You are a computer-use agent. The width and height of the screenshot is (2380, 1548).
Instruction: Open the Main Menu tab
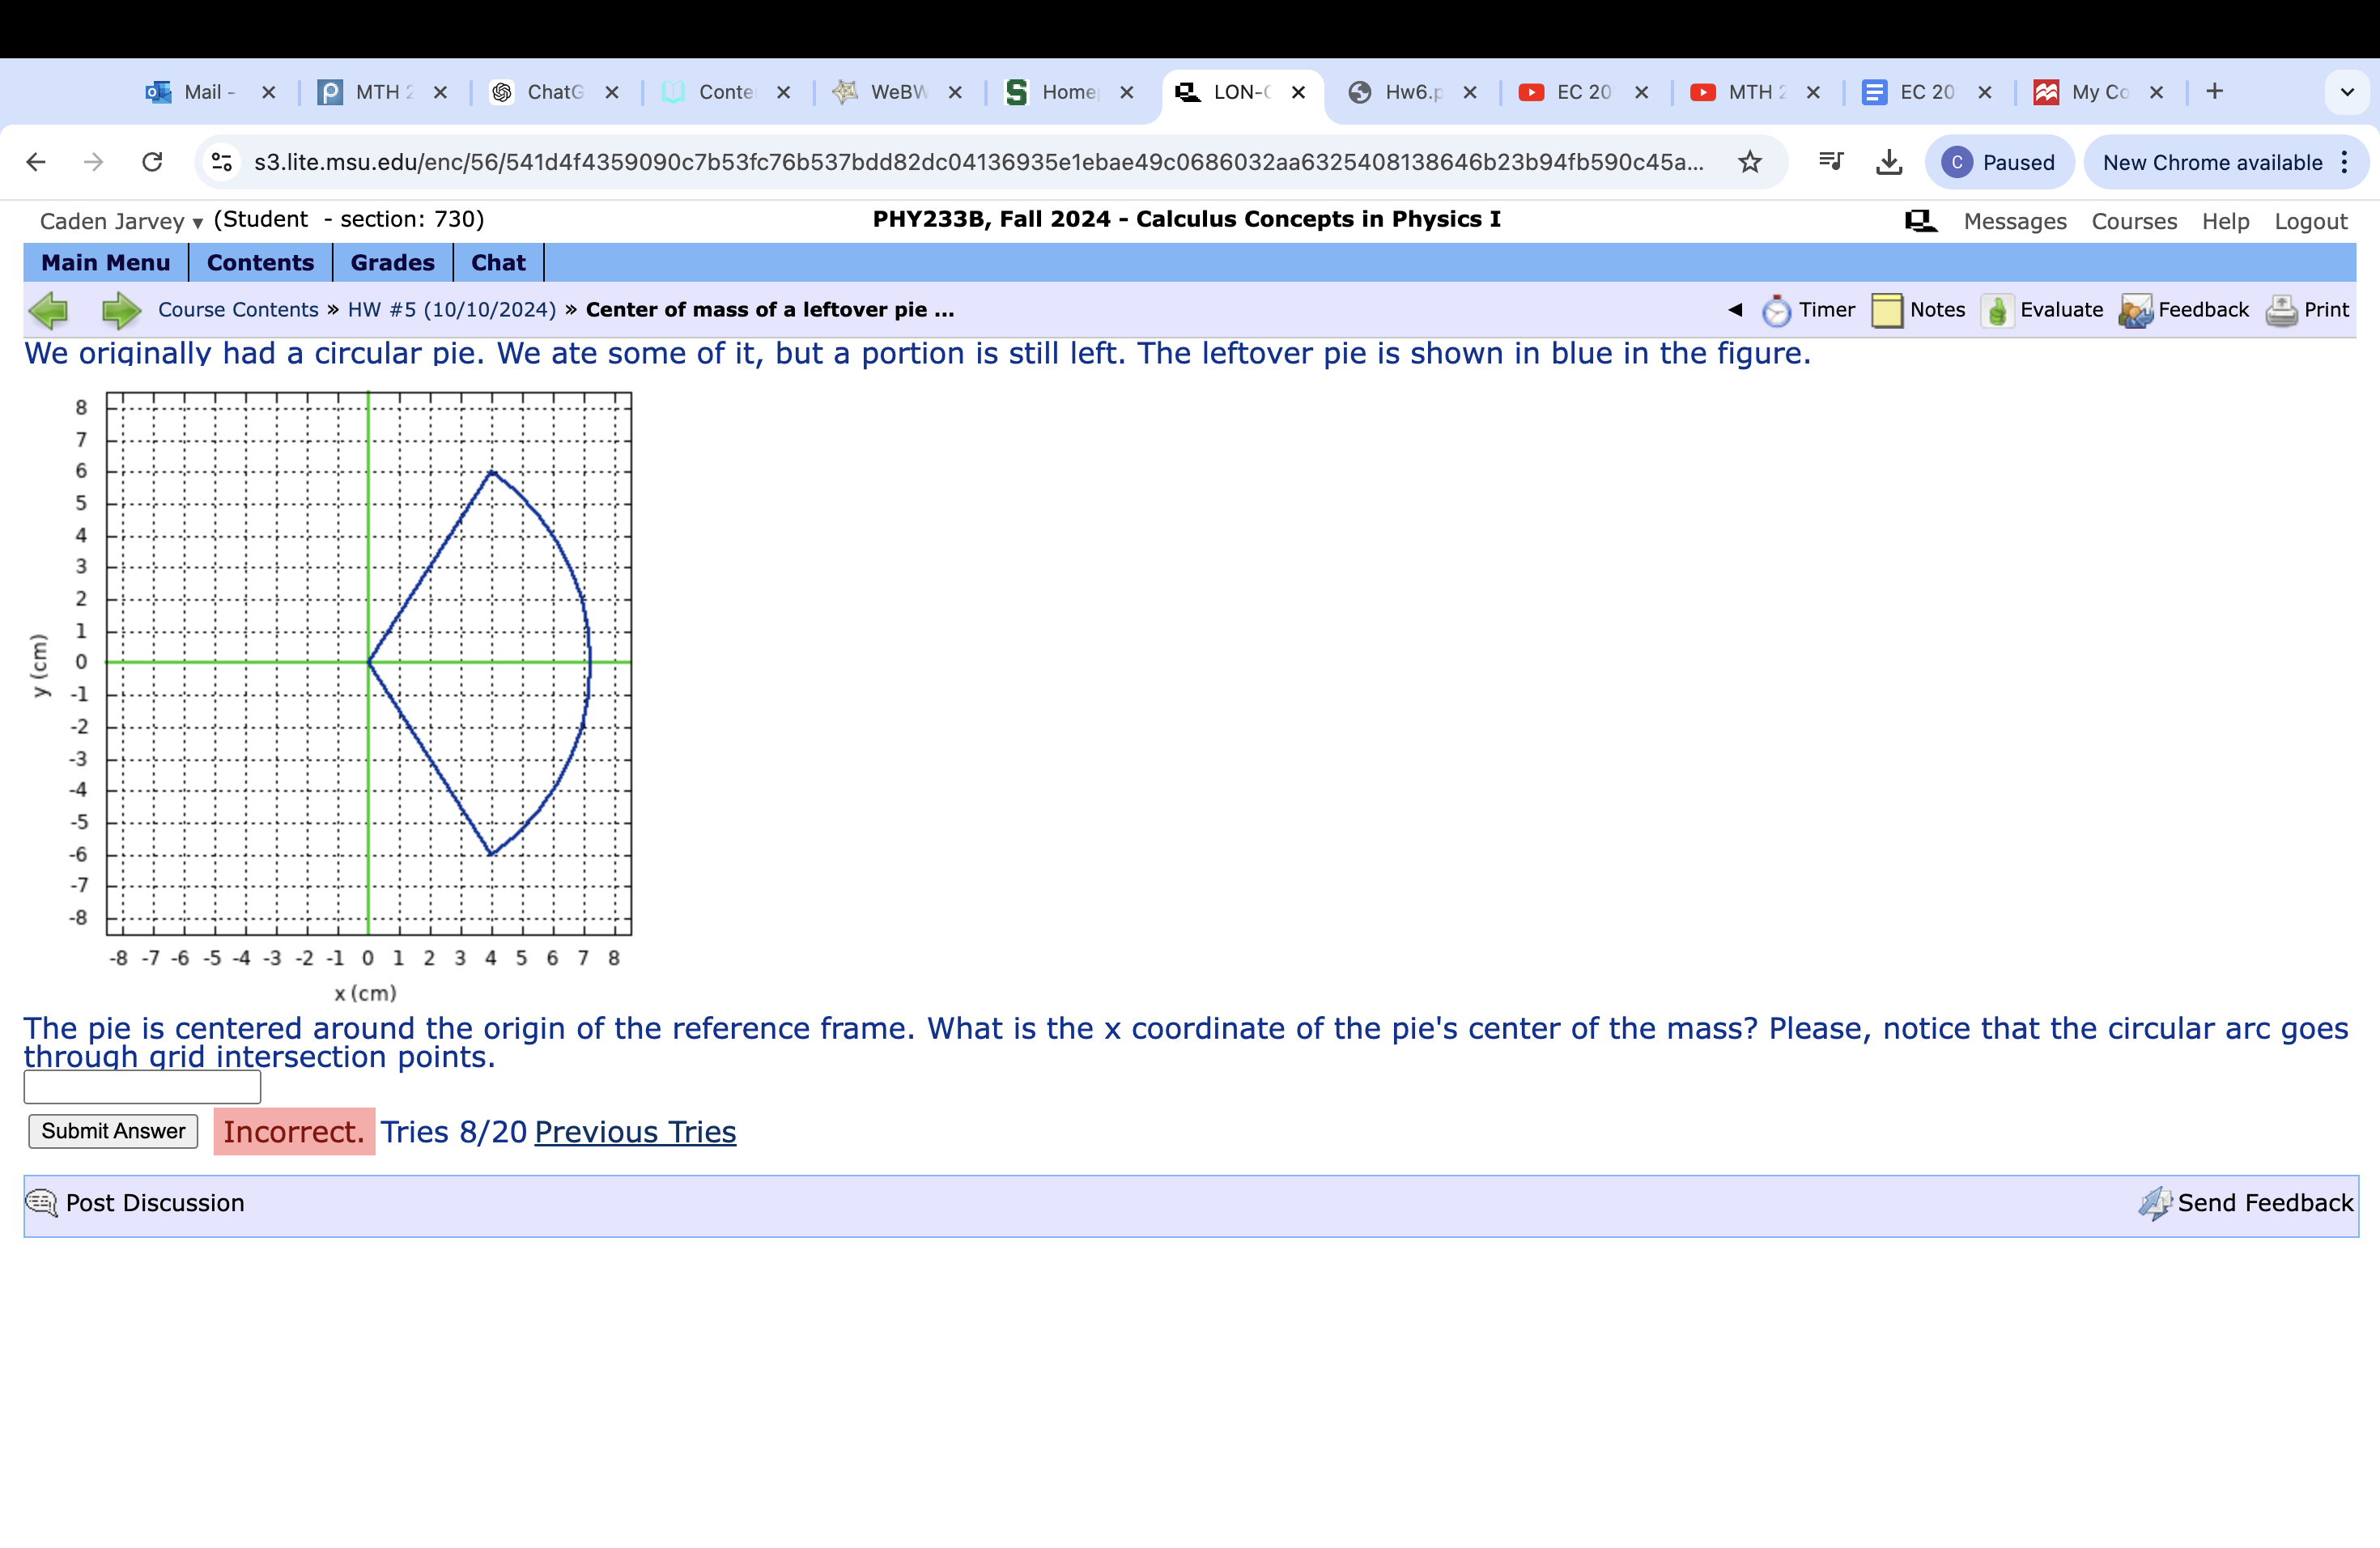click(x=105, y=263)
